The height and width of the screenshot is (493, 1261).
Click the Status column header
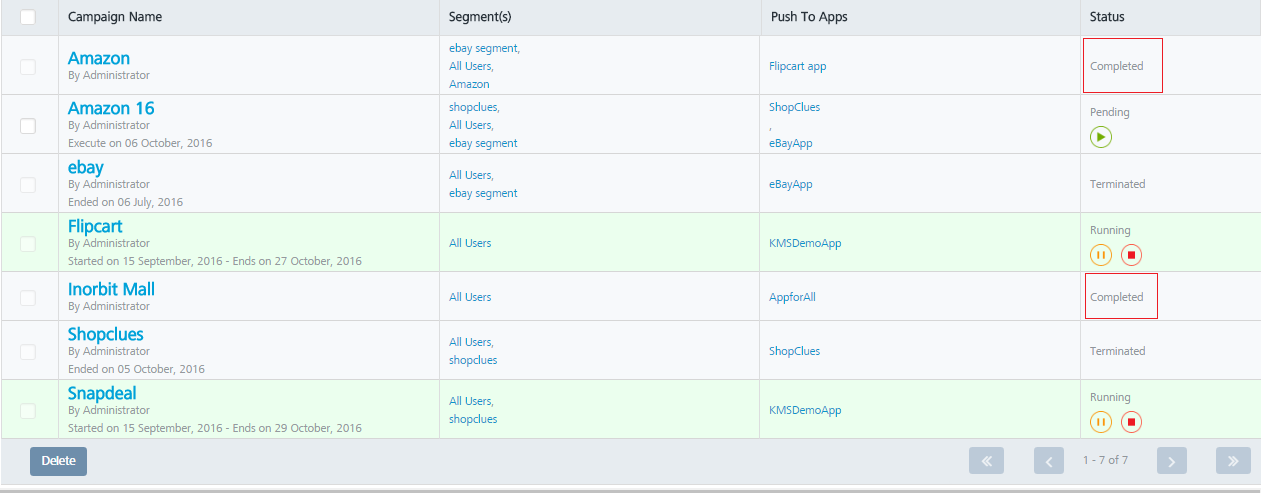point(1107,17)
